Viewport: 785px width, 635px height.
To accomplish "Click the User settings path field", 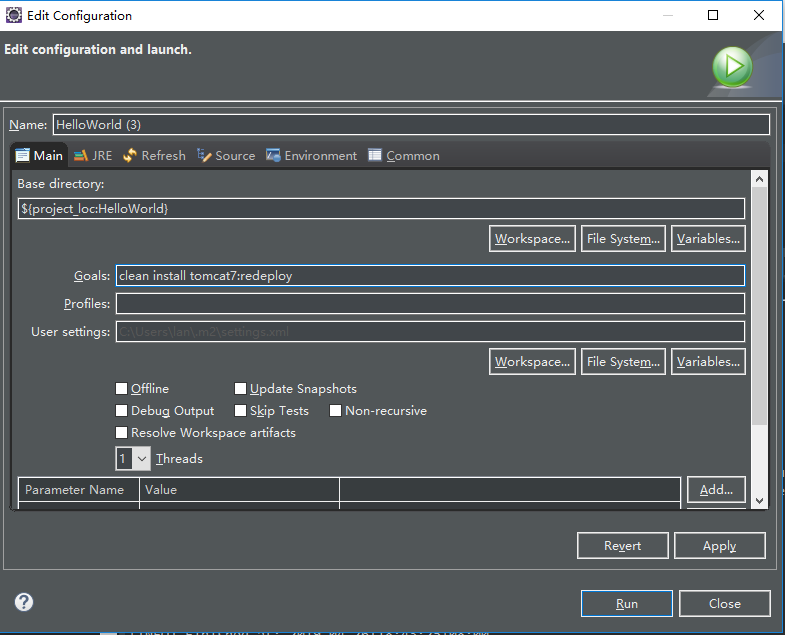I will (x=430, y=332).
